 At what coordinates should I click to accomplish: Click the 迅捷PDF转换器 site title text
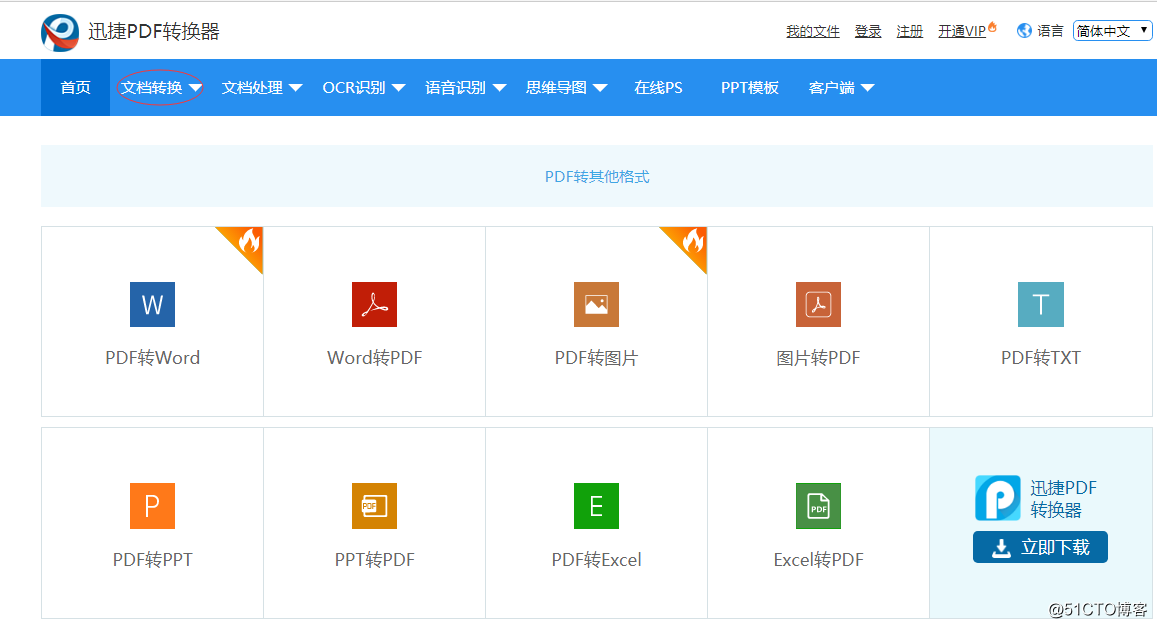pos(153,32)
